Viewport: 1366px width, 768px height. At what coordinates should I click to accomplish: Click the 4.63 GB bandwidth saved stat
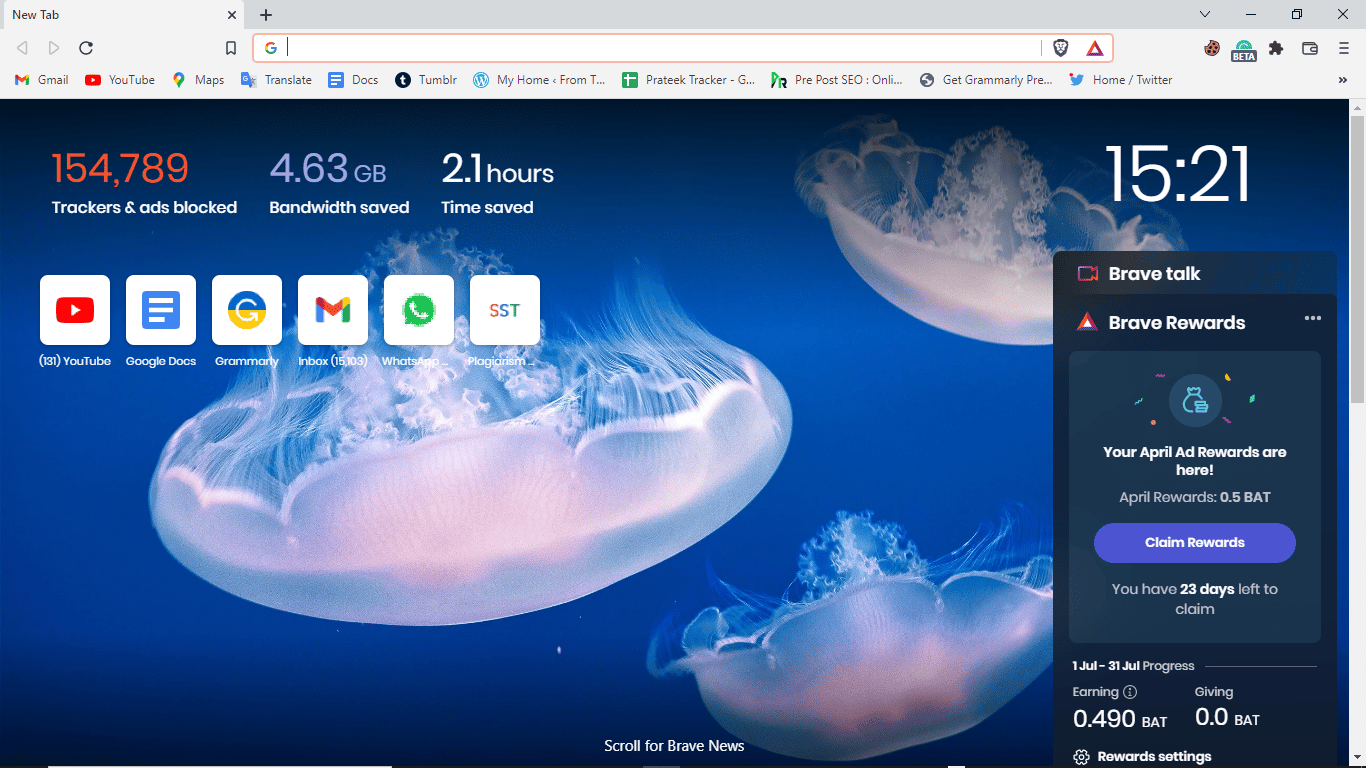(x=339, y=182)
